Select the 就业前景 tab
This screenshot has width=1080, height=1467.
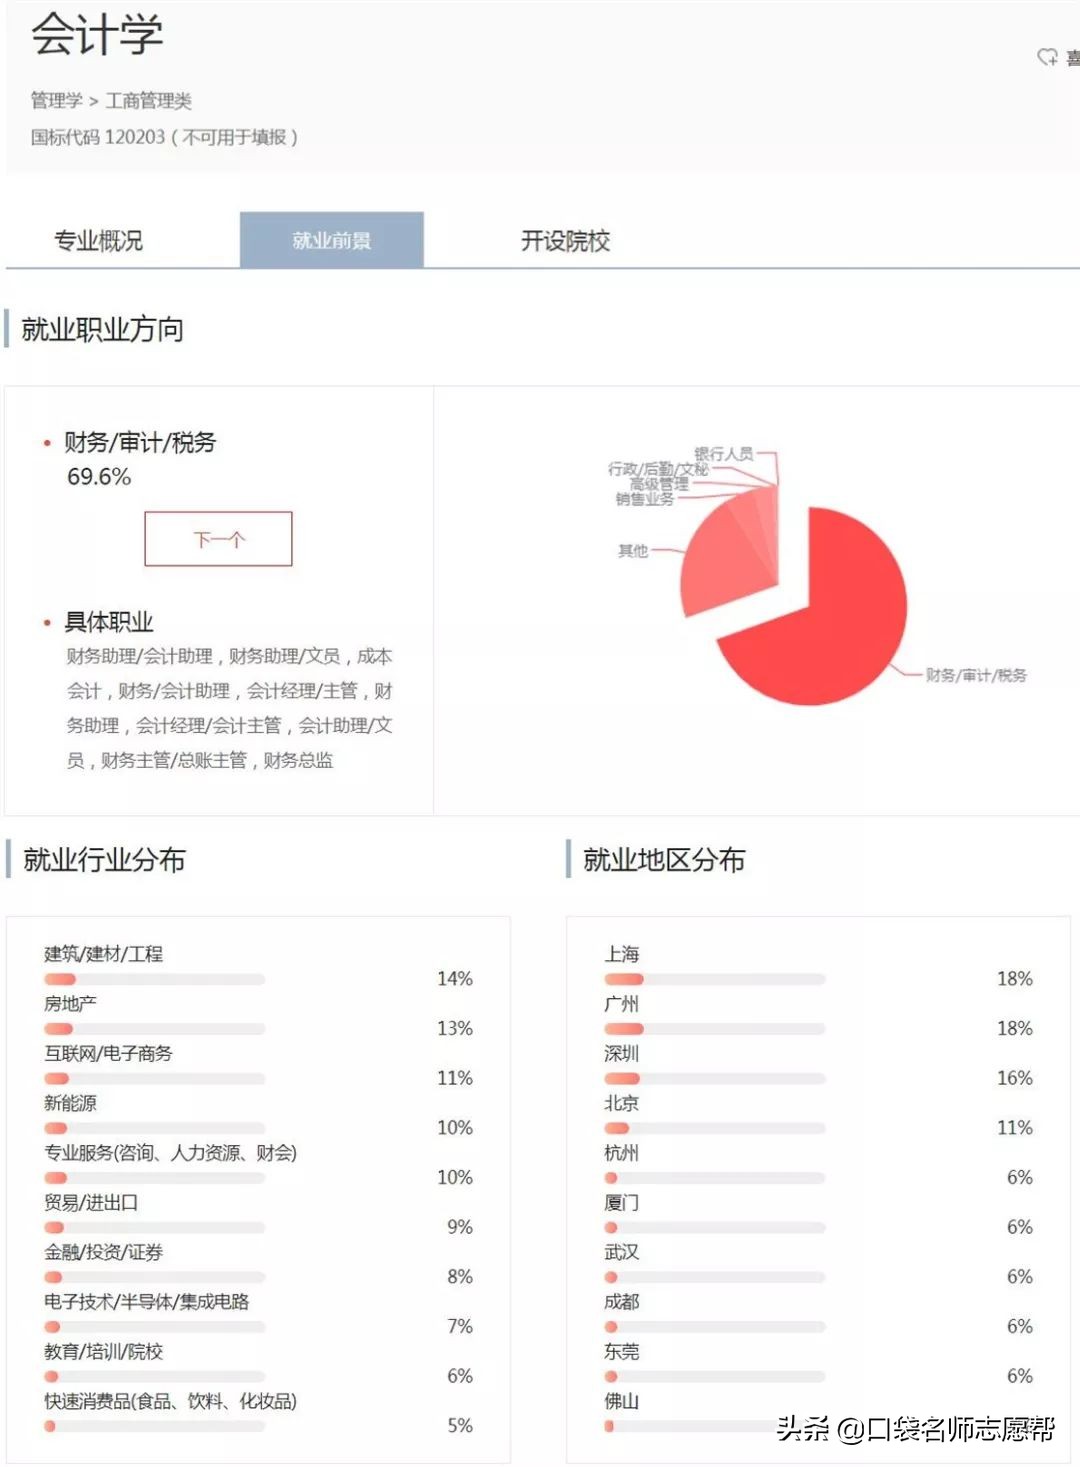point(331,240)
